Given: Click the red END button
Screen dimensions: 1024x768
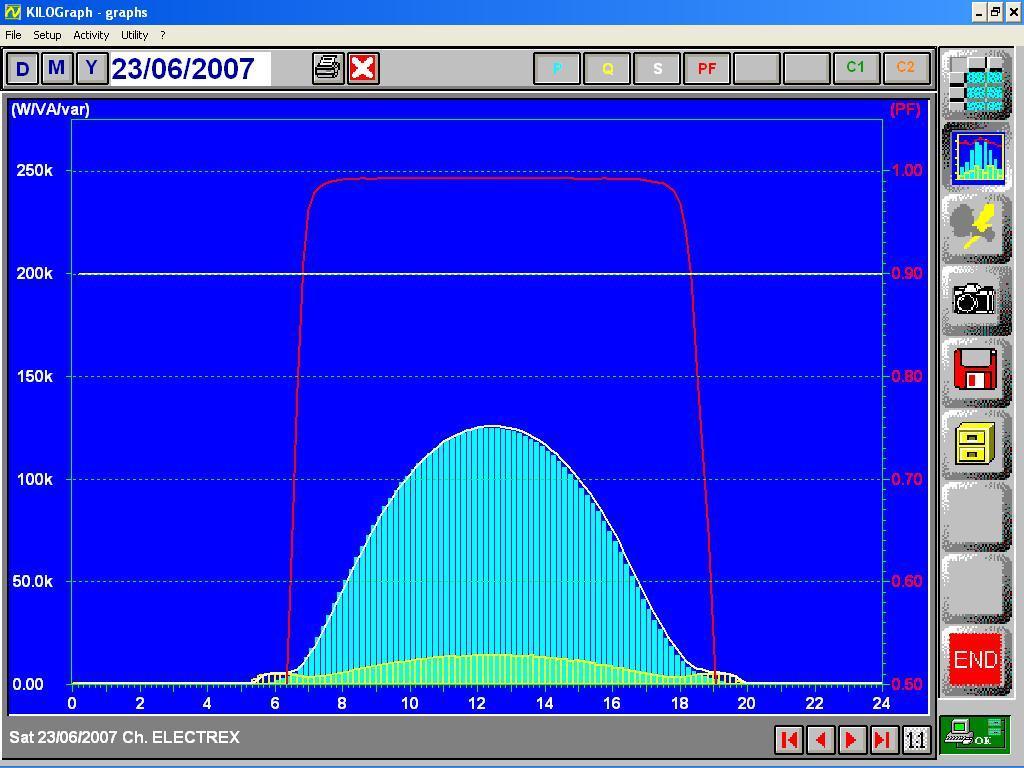Looking at the screenshot, I should tap(976, 659).
